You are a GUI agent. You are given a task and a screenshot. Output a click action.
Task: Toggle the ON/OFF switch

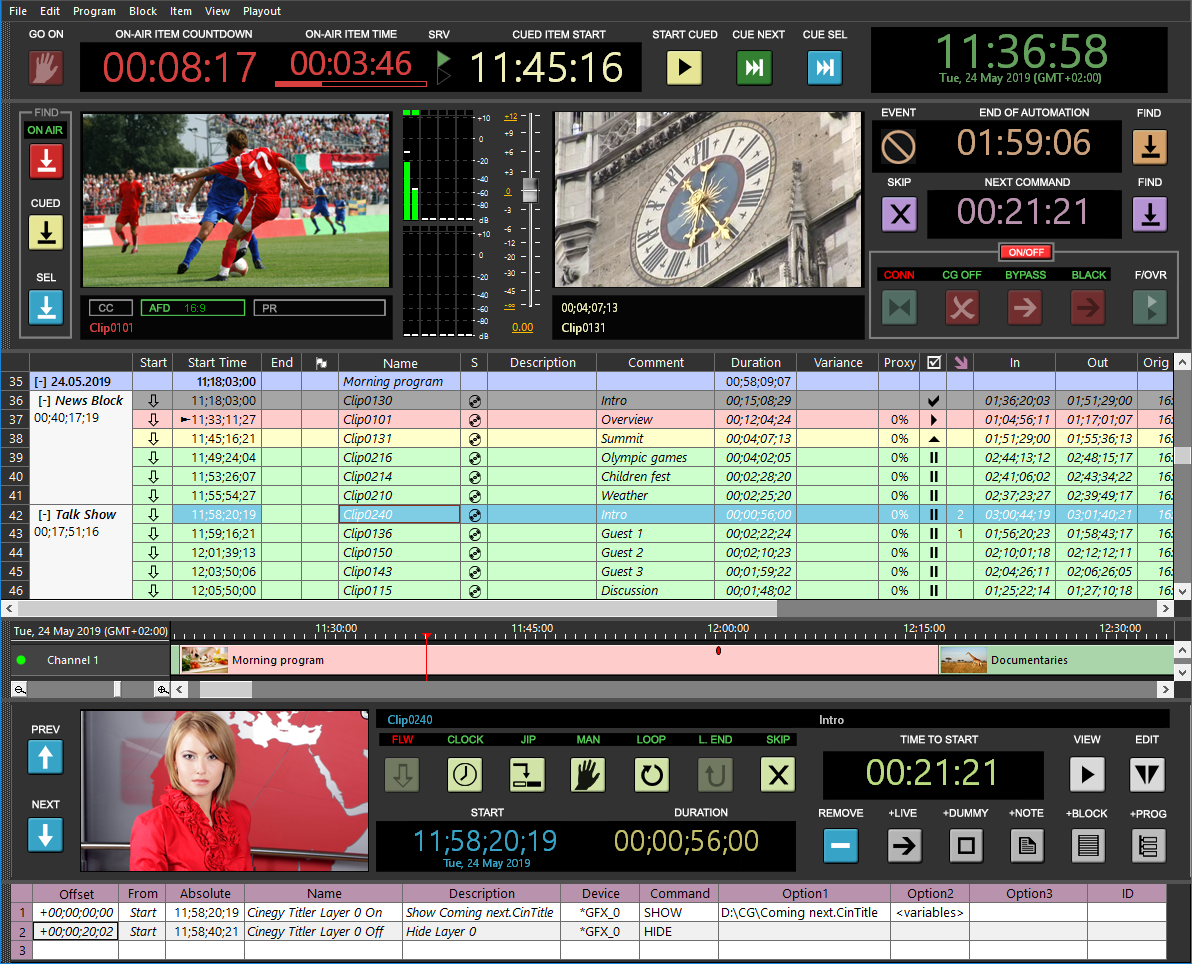pyautogui.click(x=1026, y=252)
